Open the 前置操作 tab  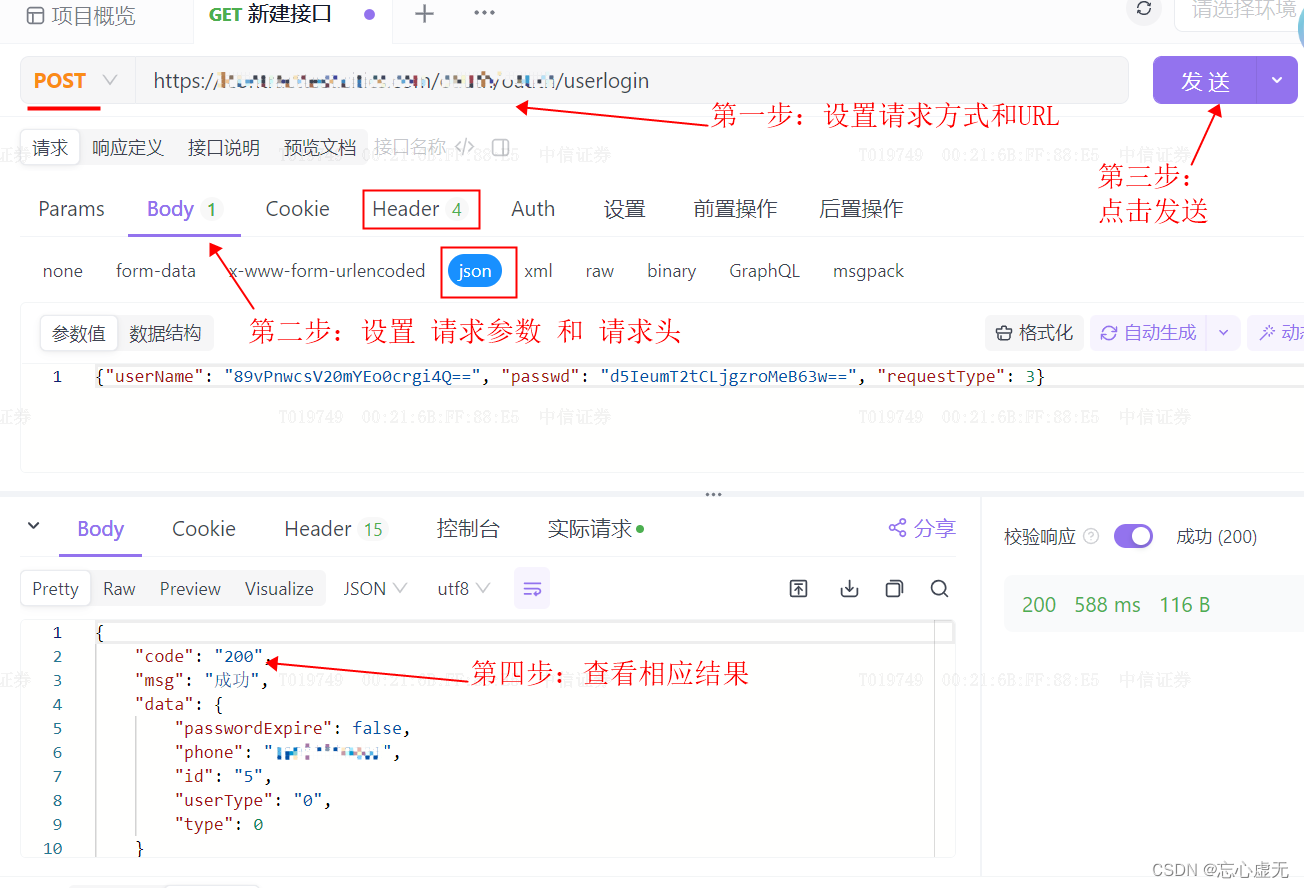pos(735,209)
